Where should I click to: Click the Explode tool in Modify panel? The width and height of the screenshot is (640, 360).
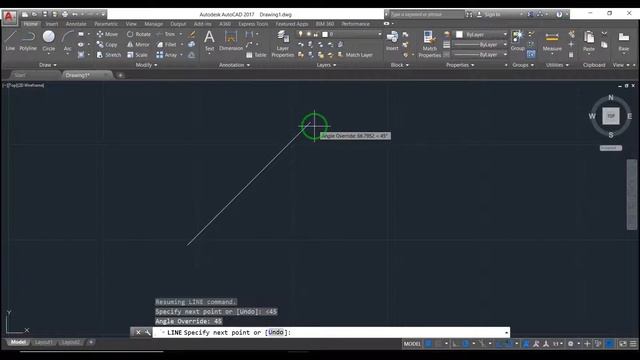coord(191,44)
